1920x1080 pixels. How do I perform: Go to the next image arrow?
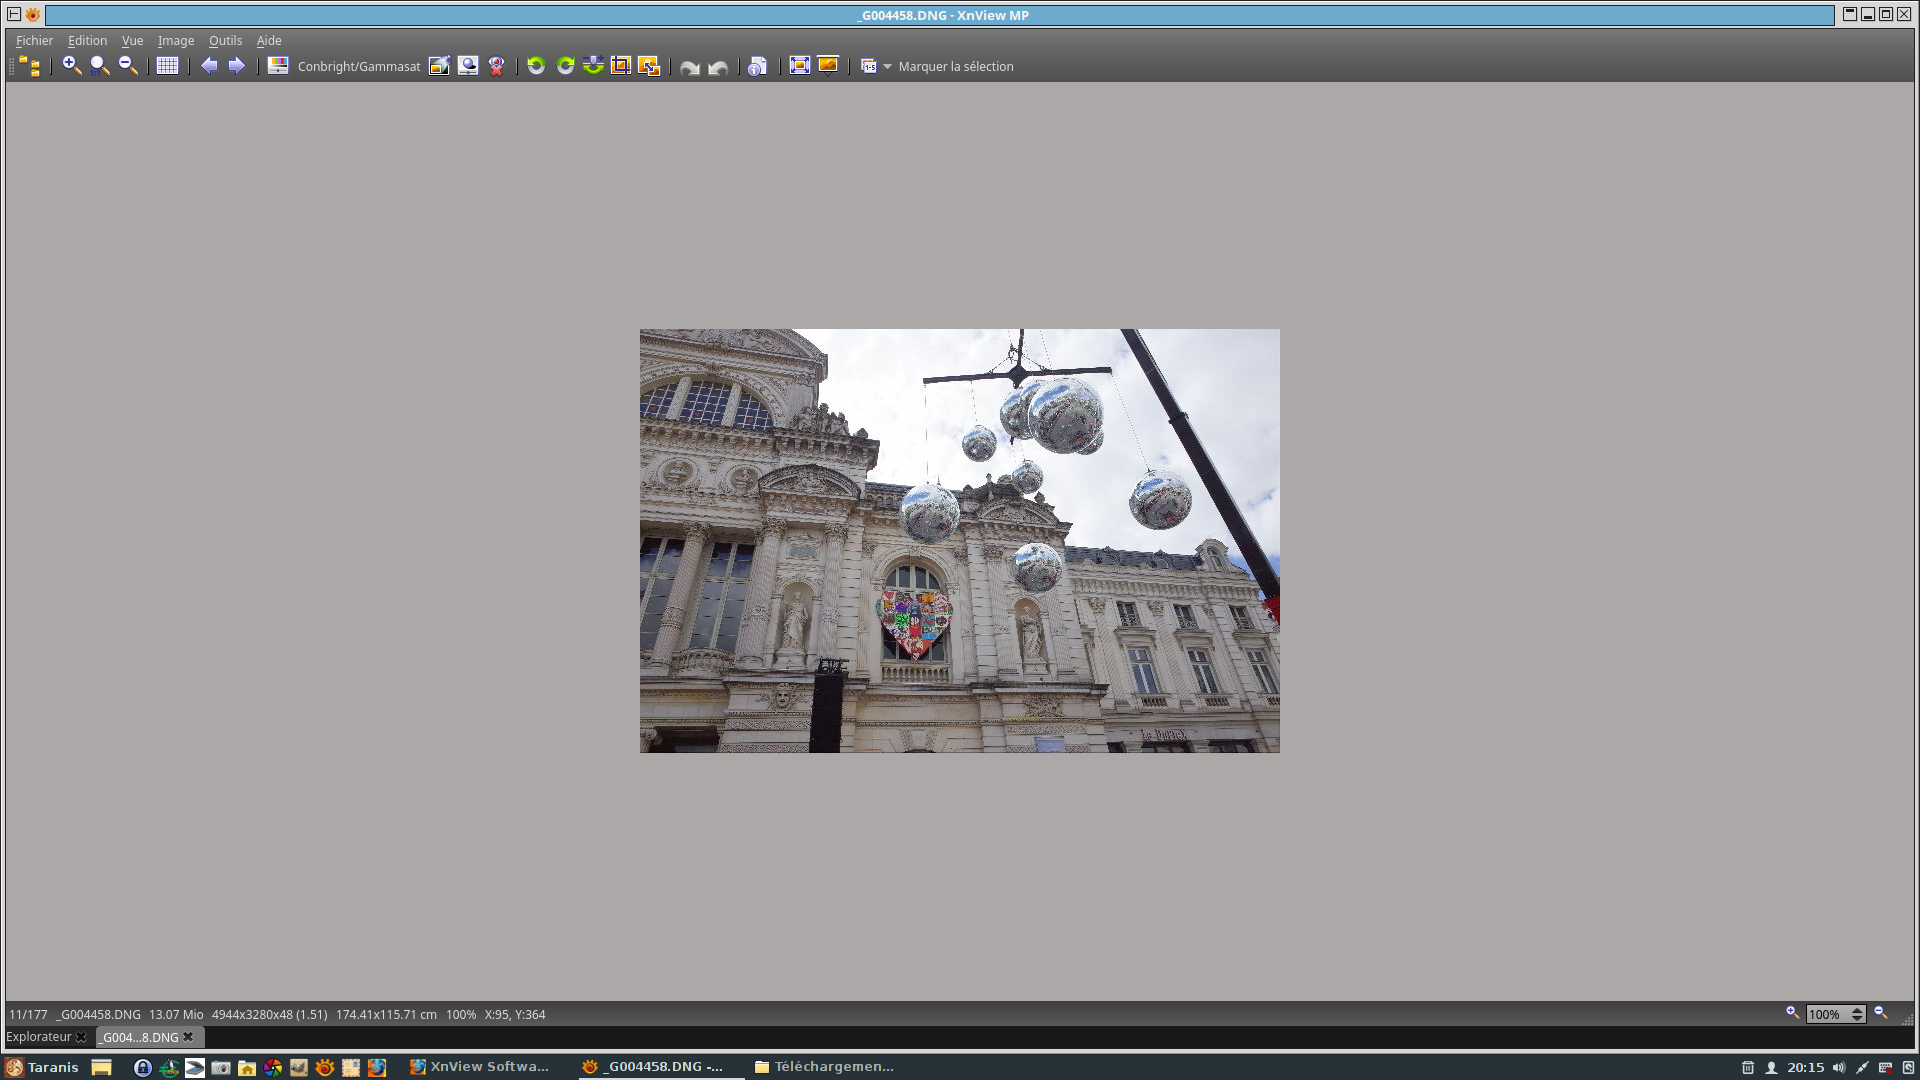pos(237,66)
